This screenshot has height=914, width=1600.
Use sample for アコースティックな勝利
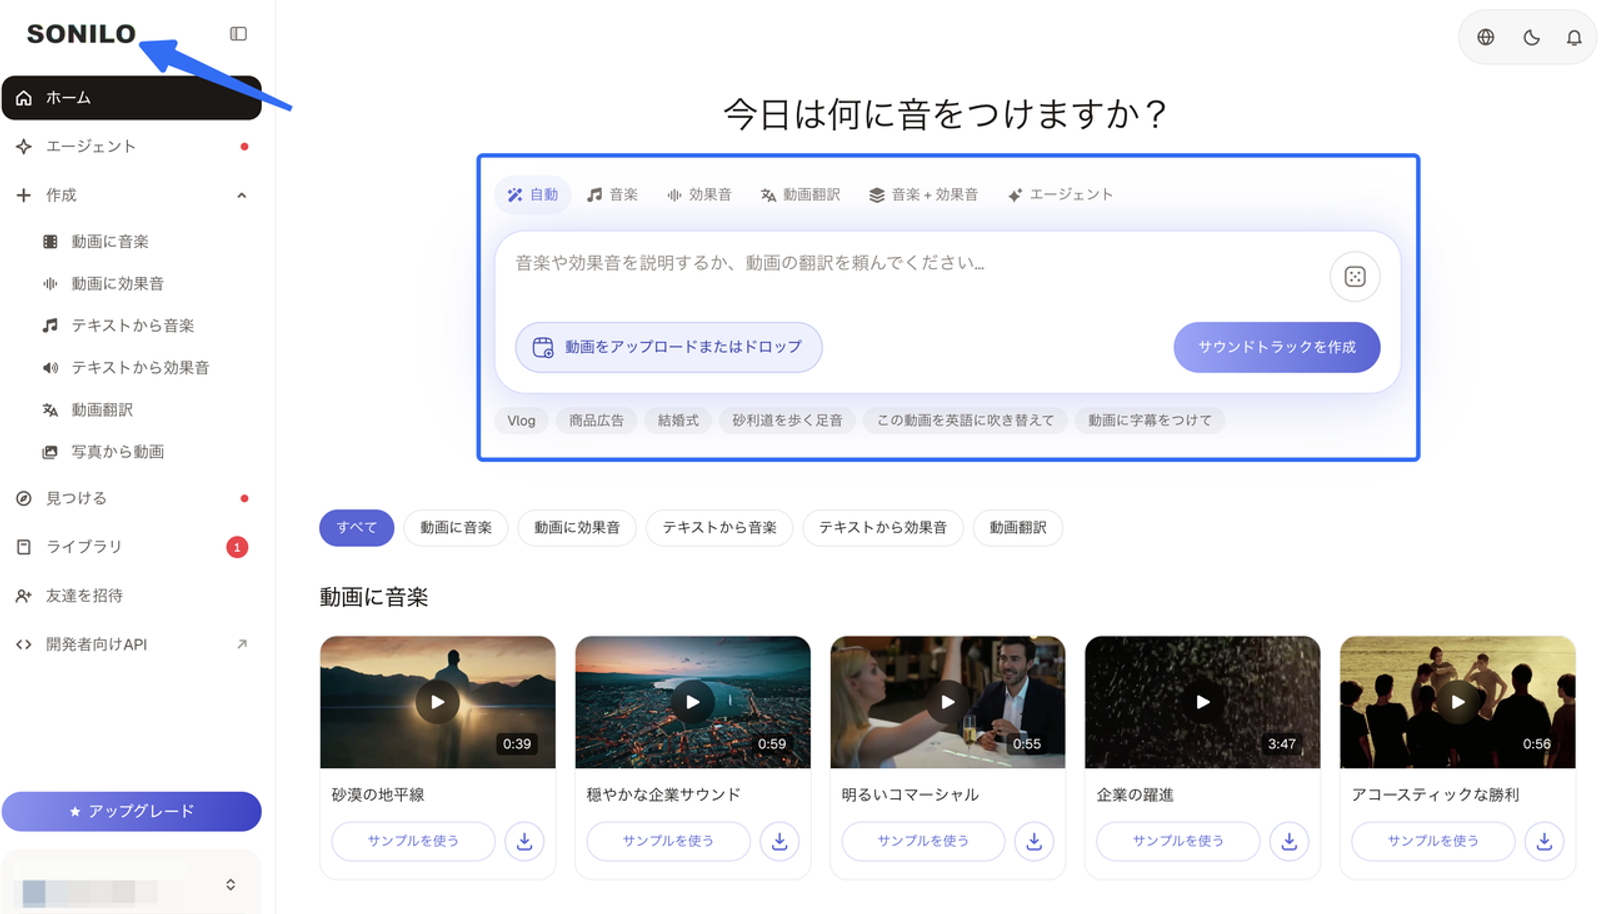1433,841
